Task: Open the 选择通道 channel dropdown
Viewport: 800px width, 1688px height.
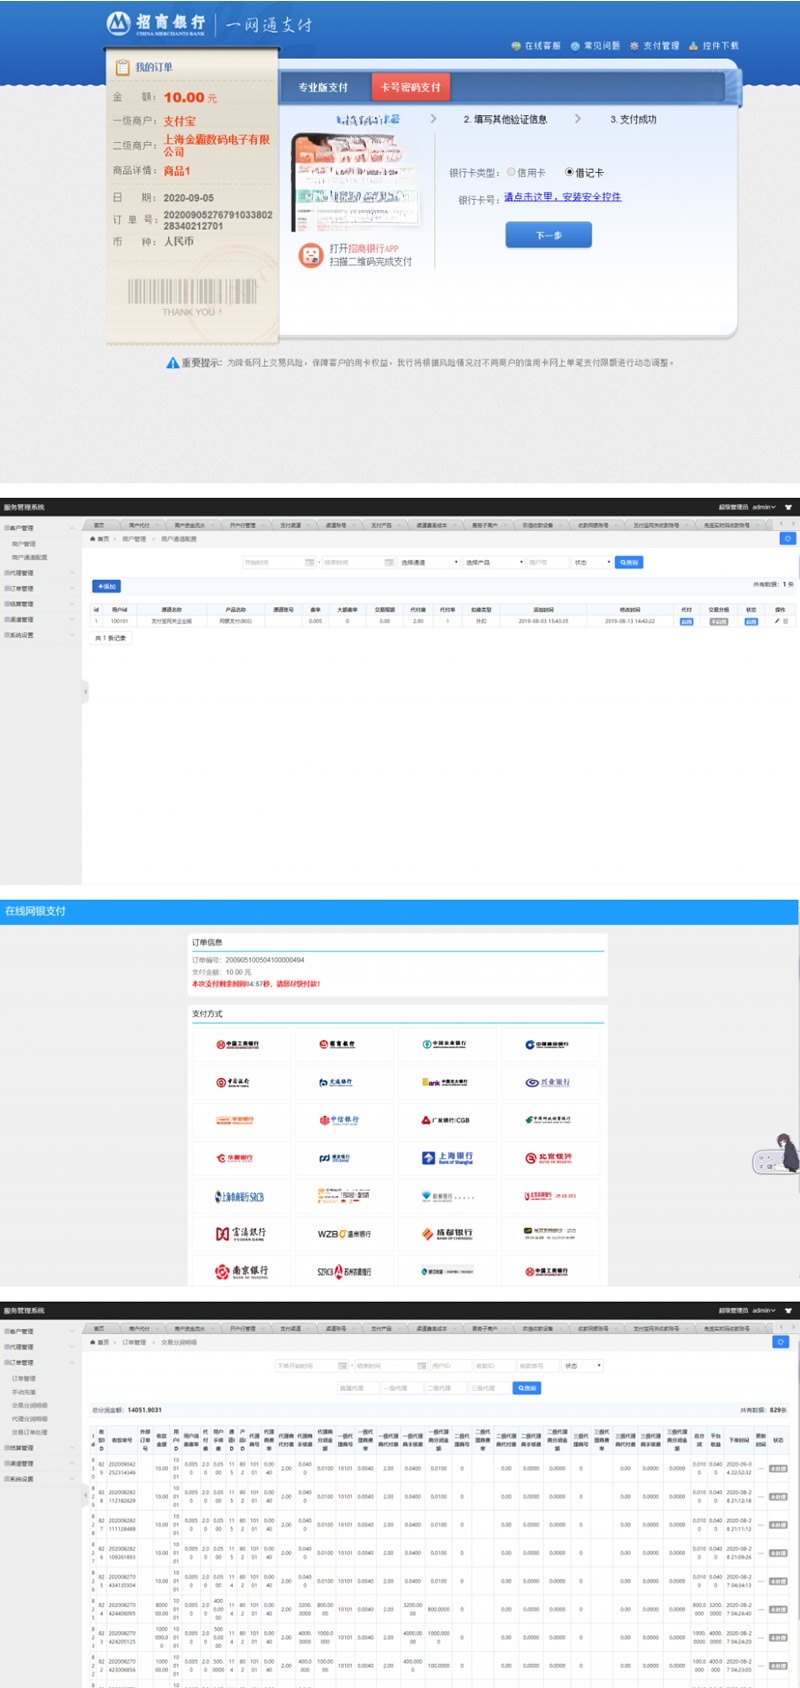Action: pos(429,563)
